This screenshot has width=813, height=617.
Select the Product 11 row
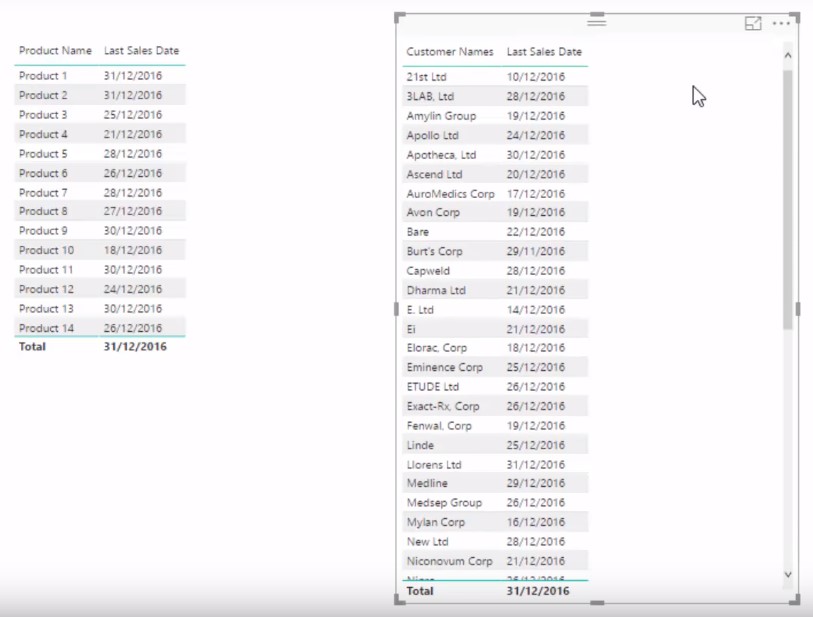(x=100, y=270)
